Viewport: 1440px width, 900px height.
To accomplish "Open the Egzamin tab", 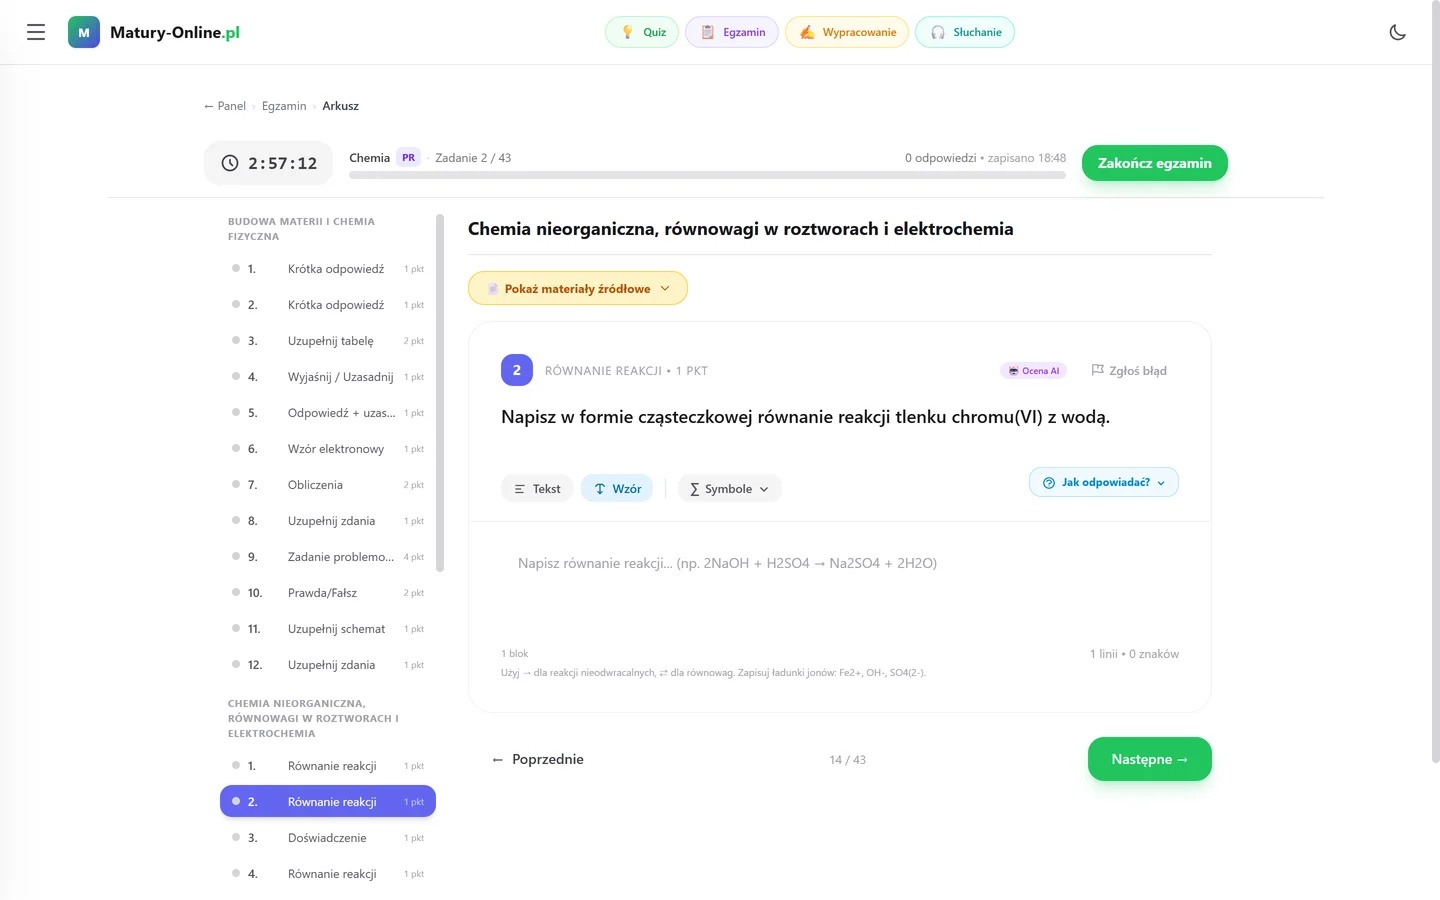I will [x=732, y=32].
